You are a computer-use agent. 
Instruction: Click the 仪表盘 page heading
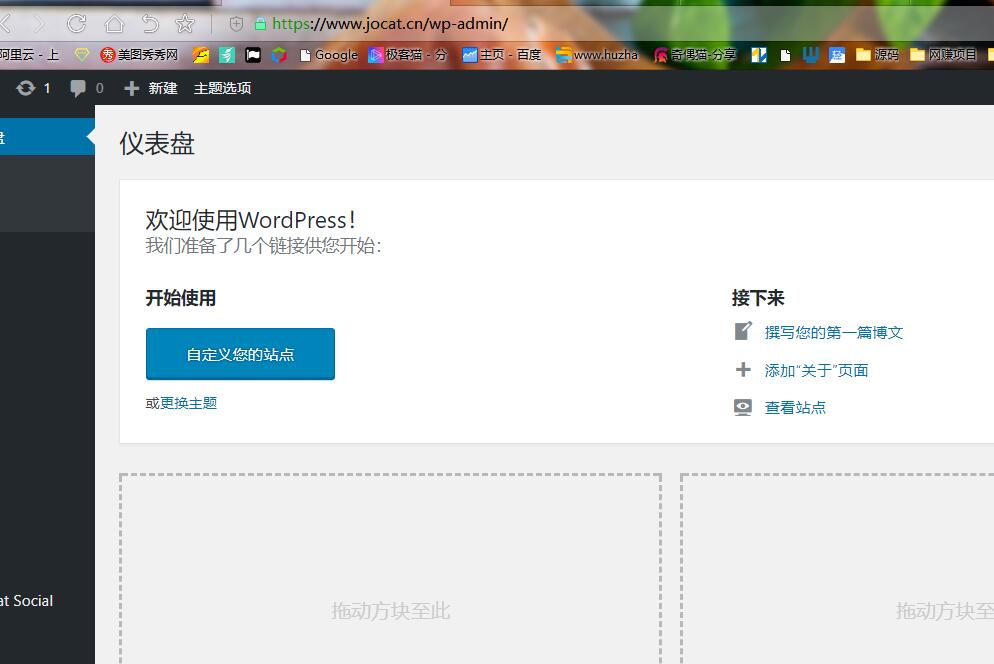pyautogui.click(x=157, y=143)
